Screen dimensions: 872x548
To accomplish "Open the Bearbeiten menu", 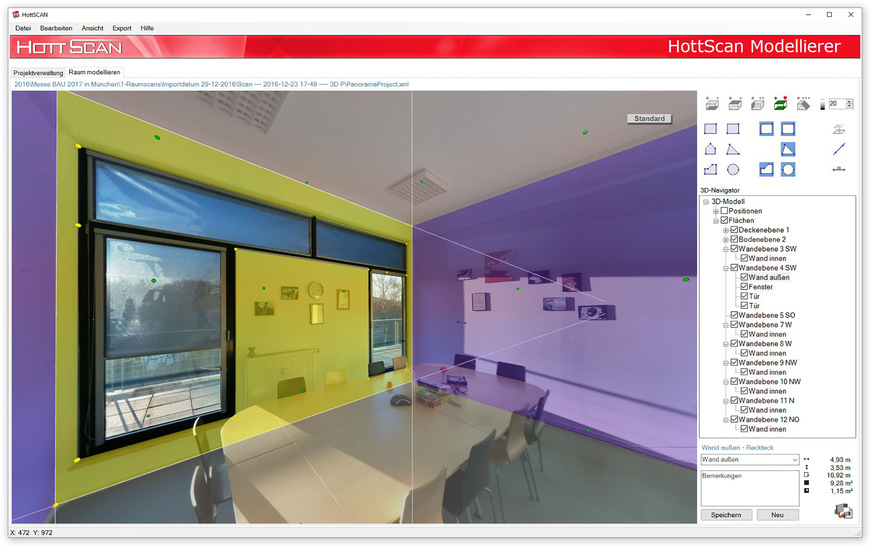I will coord(56,28).
